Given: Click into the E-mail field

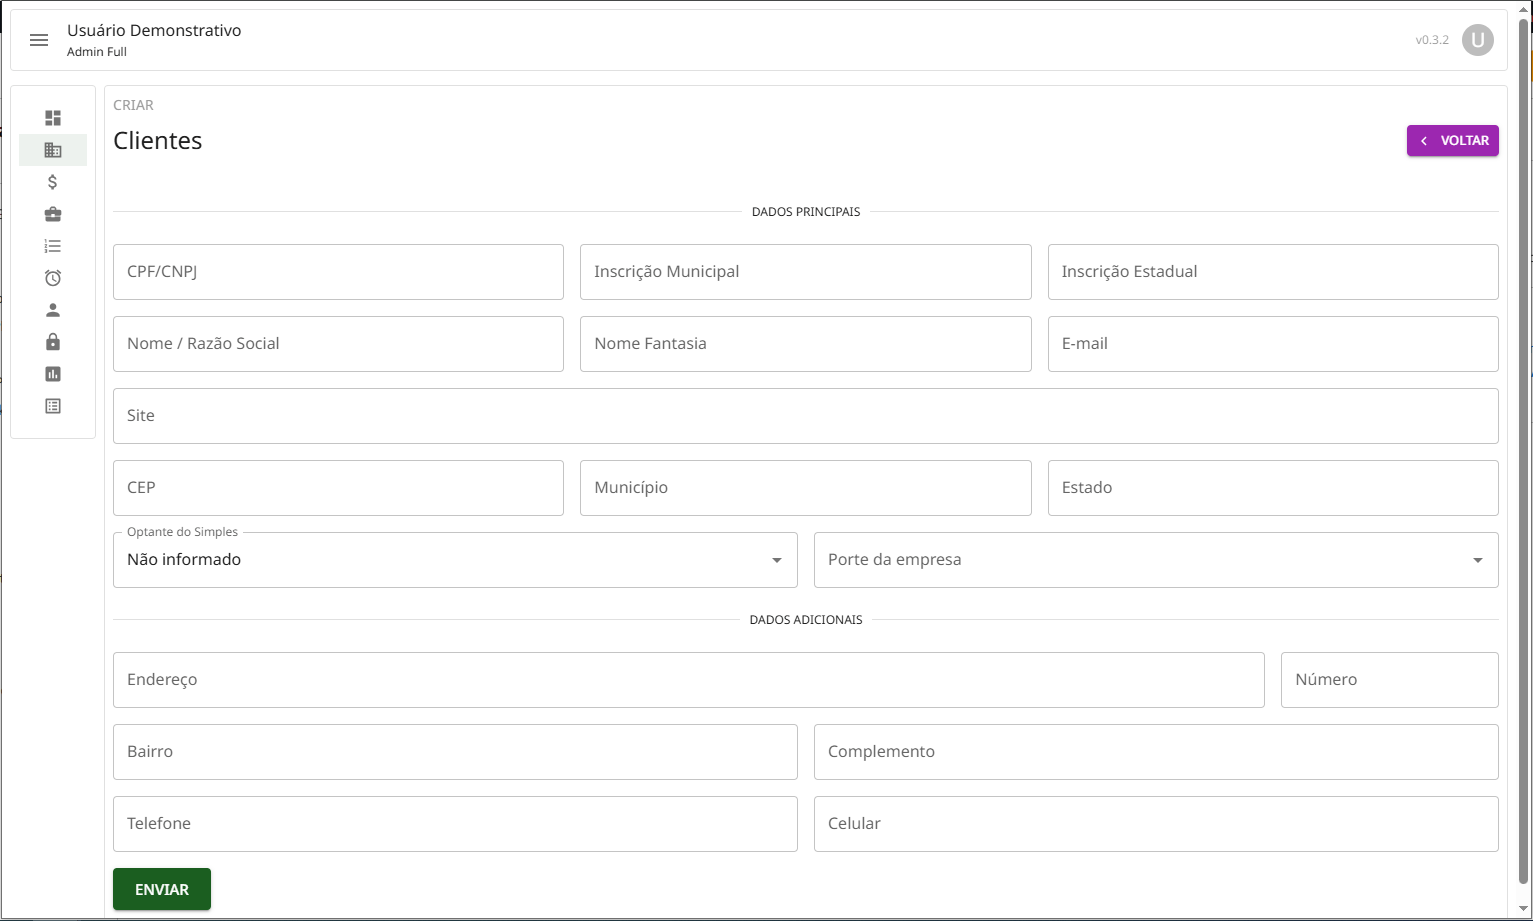Looking at the screenshot, I should click(1272, 344).
